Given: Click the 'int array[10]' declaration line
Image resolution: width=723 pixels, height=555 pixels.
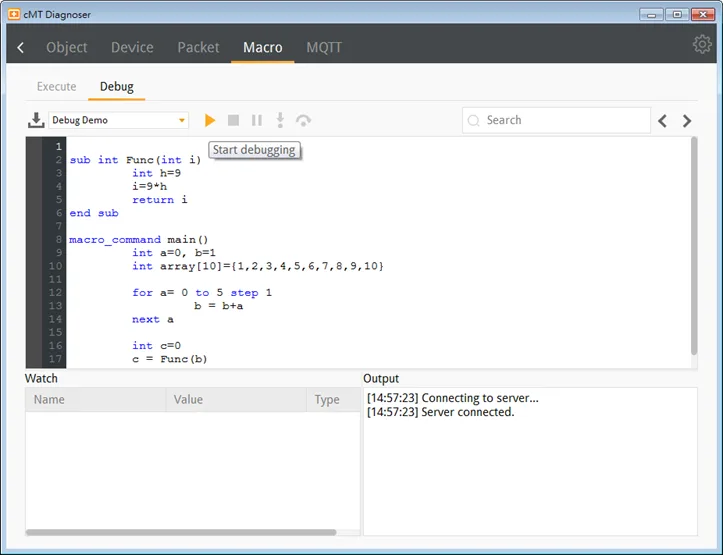Looking at the screenshot, I should click(258, 266).
